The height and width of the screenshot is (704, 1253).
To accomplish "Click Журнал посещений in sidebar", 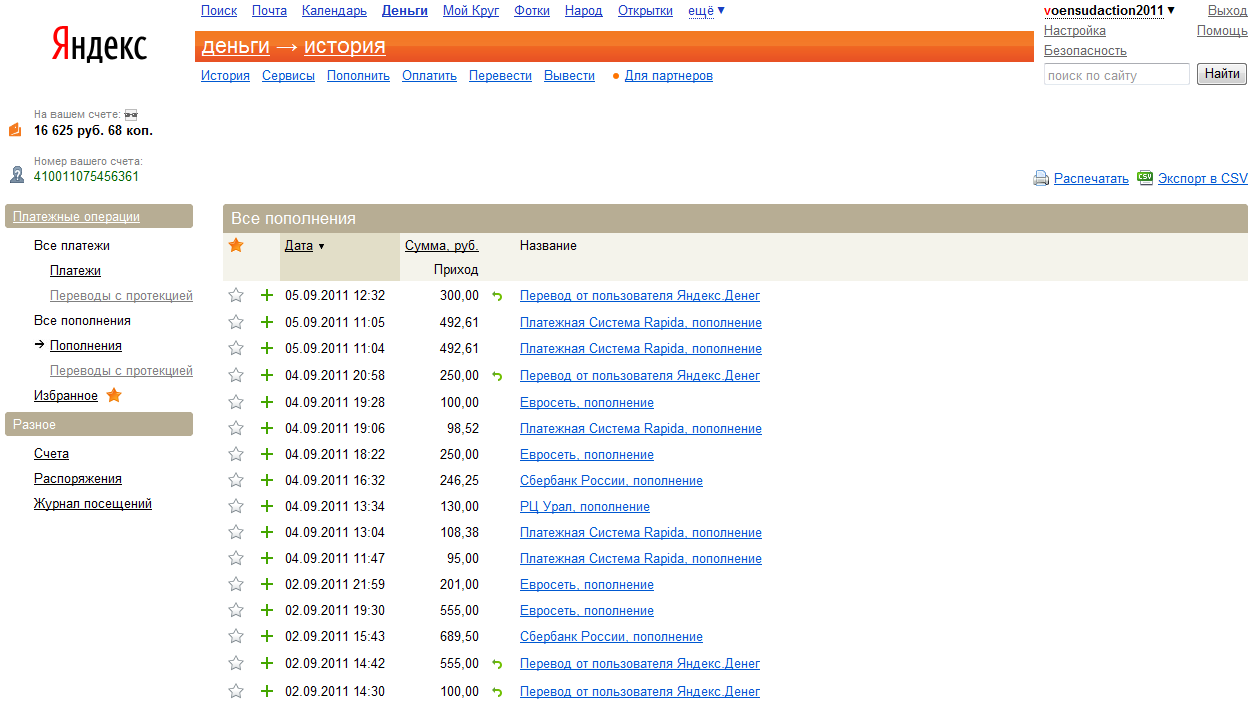I will (x=93, y=504).
